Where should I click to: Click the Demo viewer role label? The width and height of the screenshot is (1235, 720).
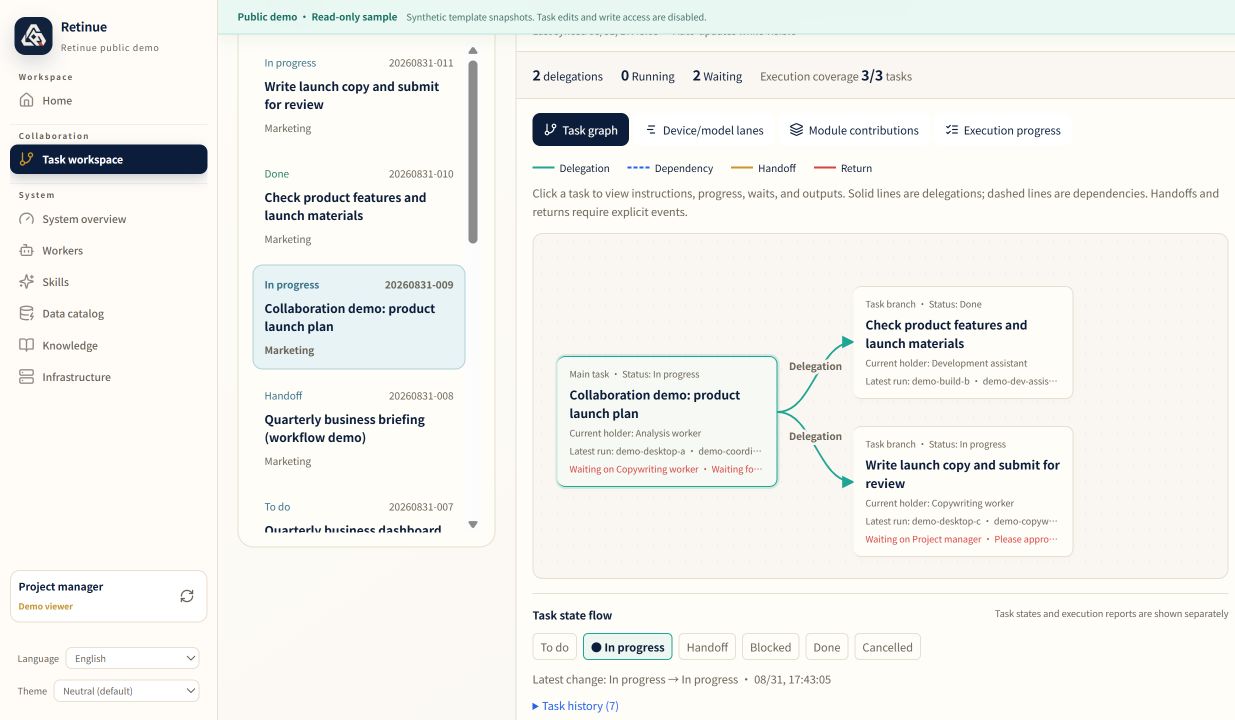click(x=46, y=606)
